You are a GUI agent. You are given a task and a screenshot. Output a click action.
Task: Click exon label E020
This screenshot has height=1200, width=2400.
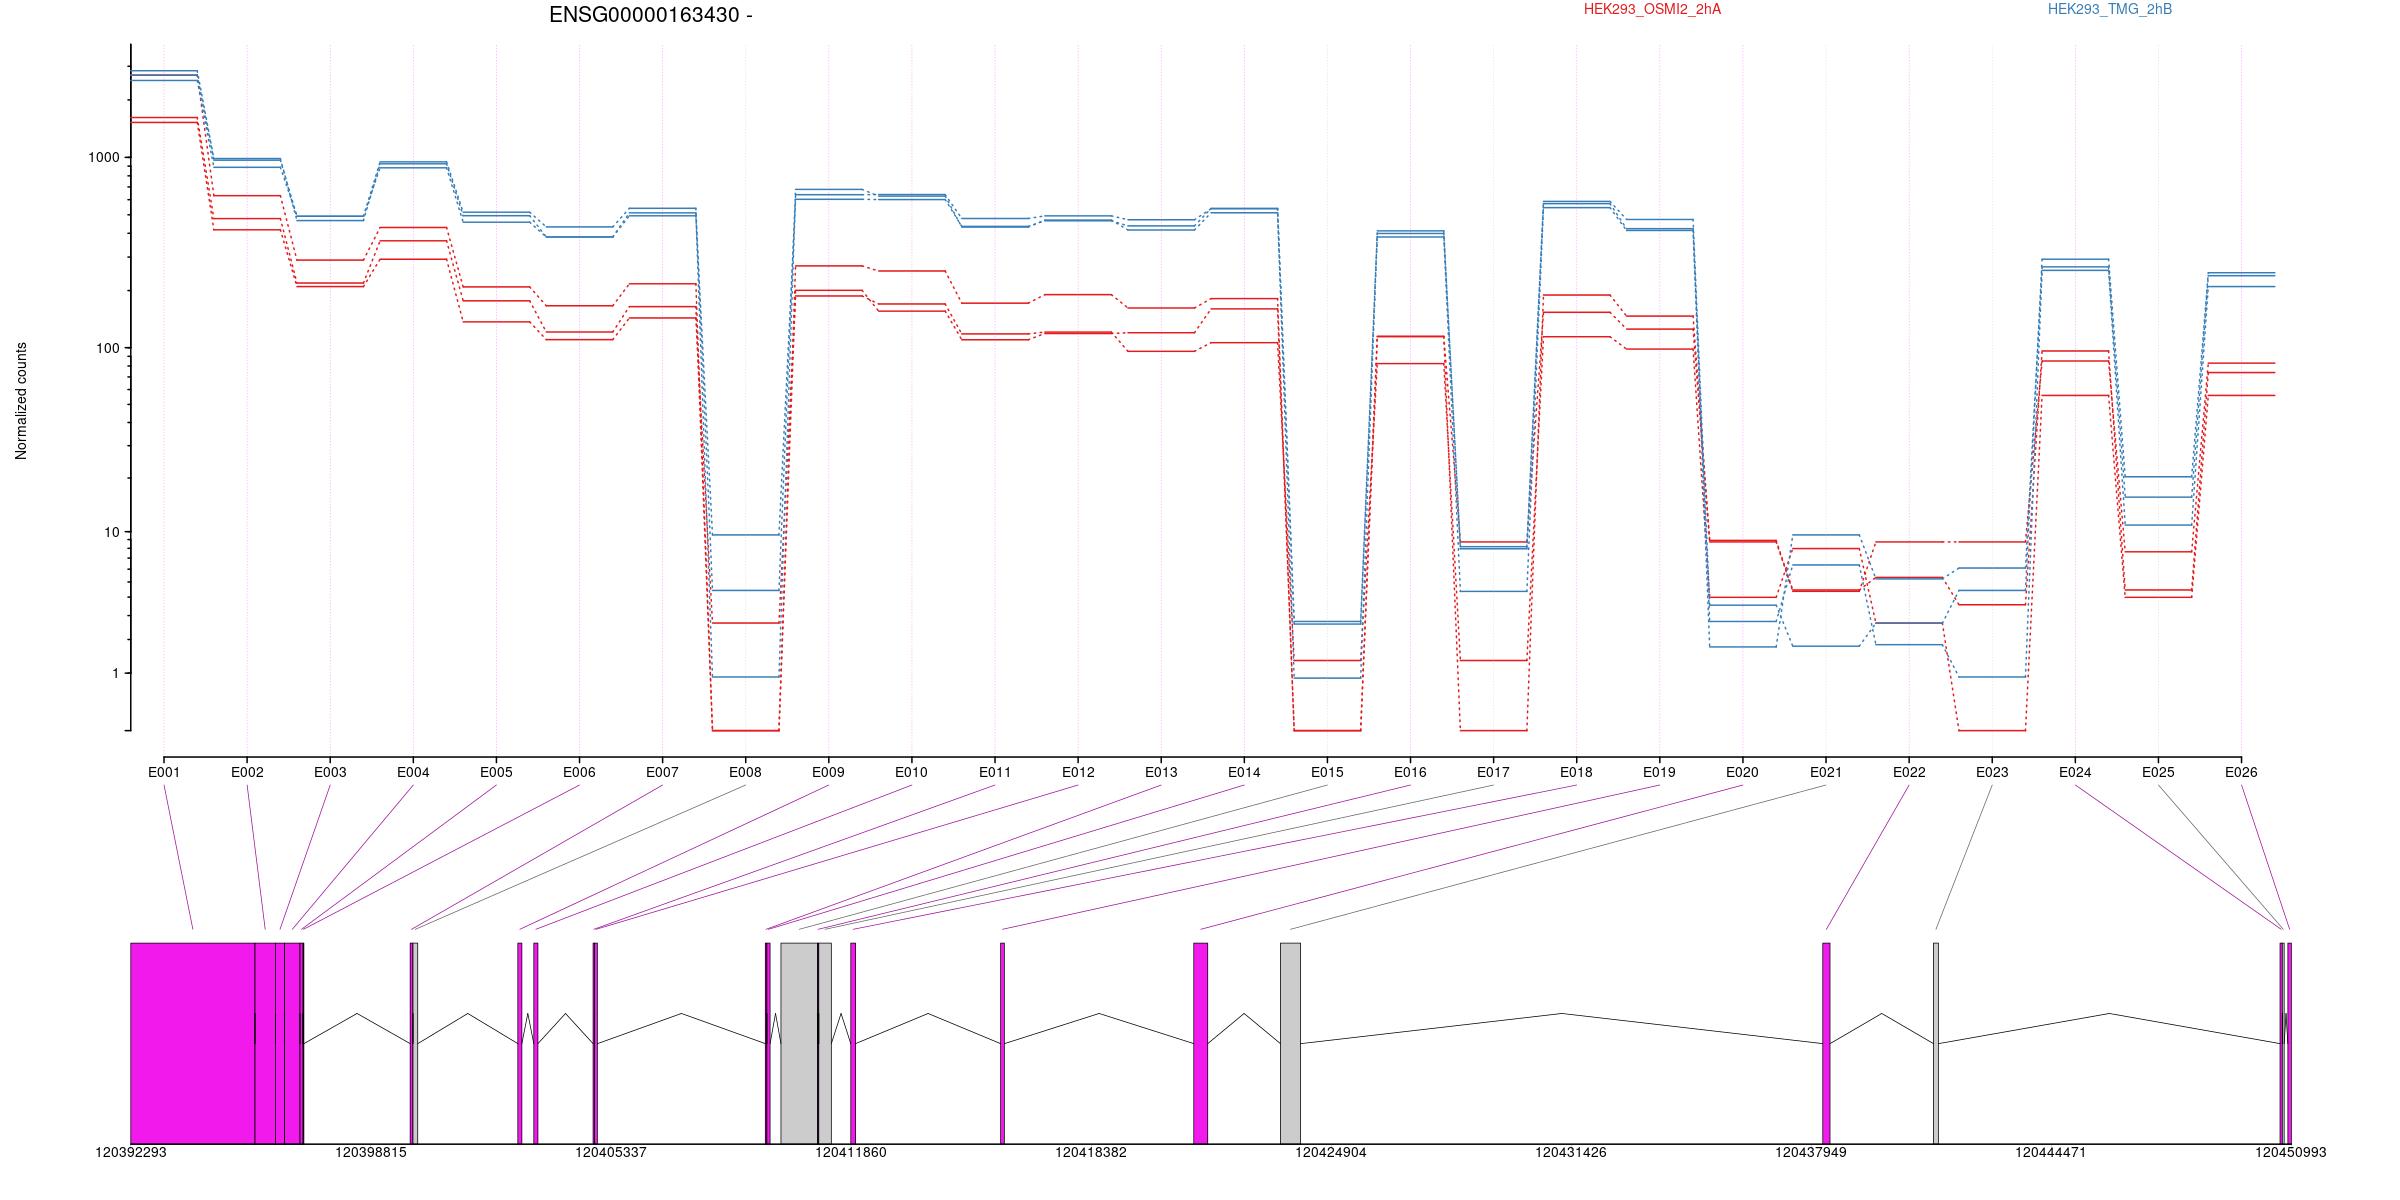(1742, 772)
